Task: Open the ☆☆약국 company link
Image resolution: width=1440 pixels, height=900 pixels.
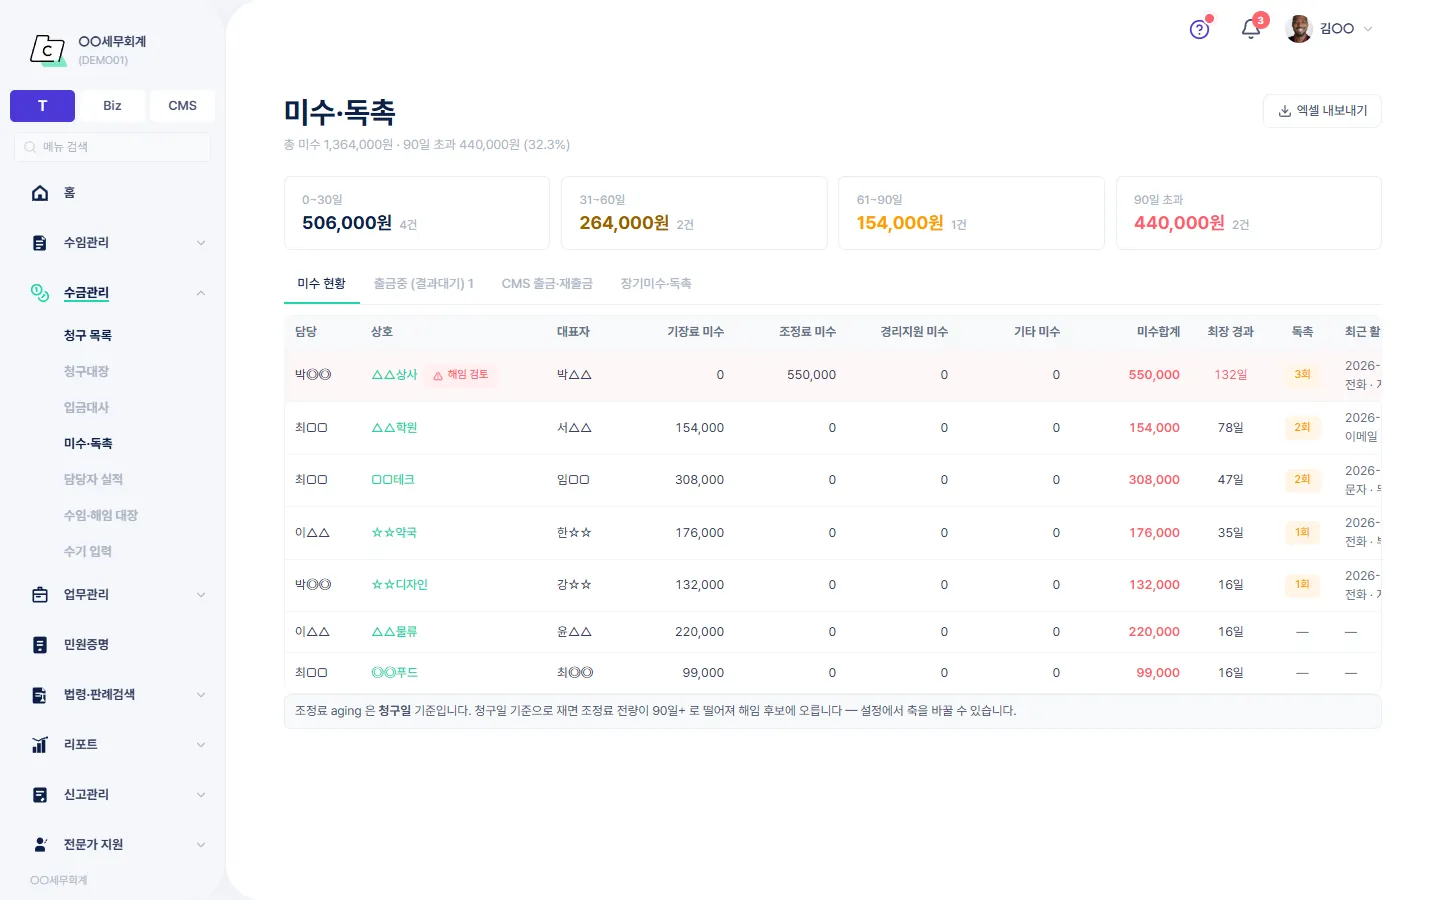Action: 394,533
